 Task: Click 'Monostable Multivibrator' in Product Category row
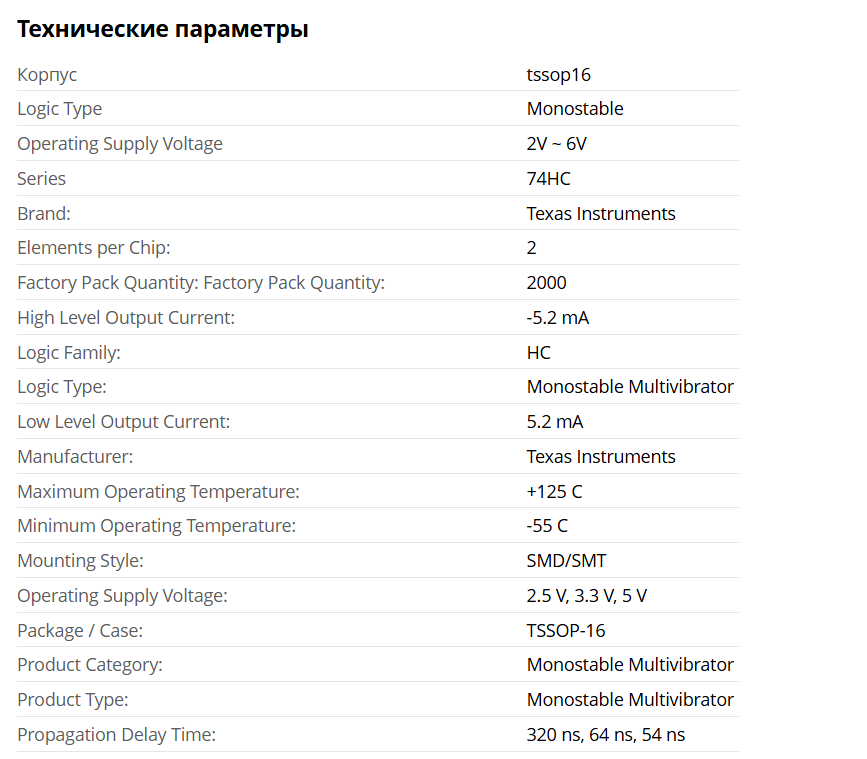[x=629, y=665]
